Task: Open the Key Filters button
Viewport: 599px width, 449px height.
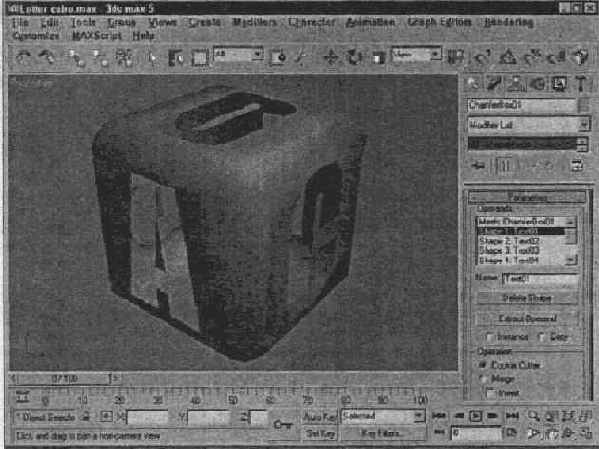Action: point(384,433)
